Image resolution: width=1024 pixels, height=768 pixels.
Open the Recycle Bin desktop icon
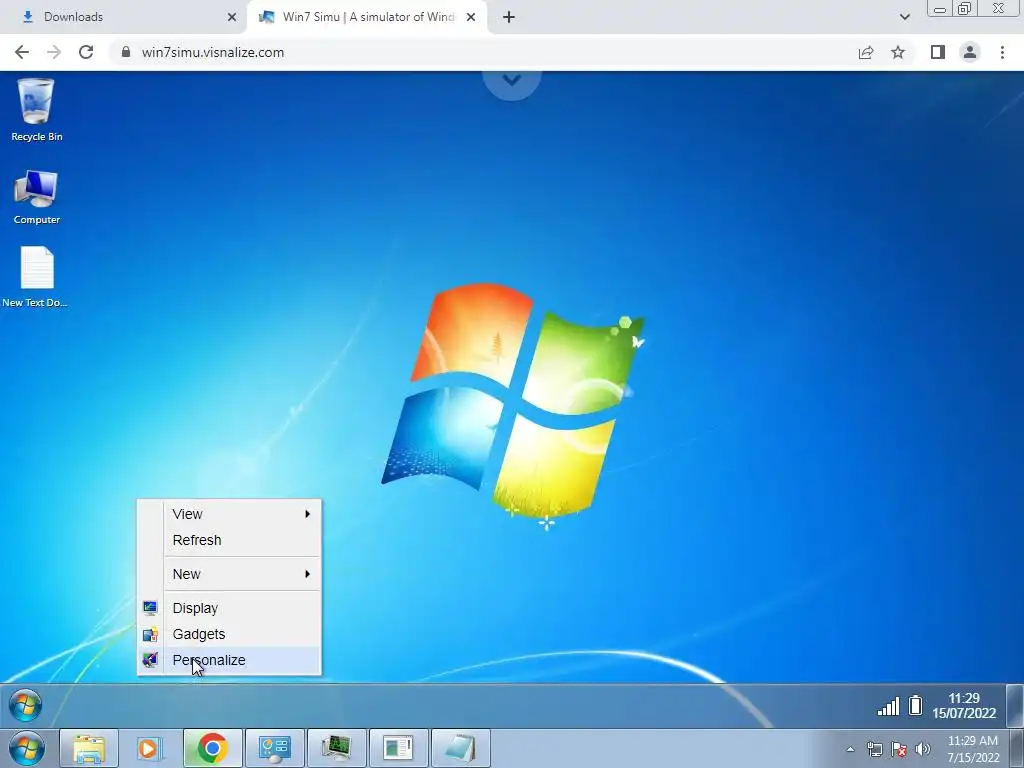[x=36, y=109]
